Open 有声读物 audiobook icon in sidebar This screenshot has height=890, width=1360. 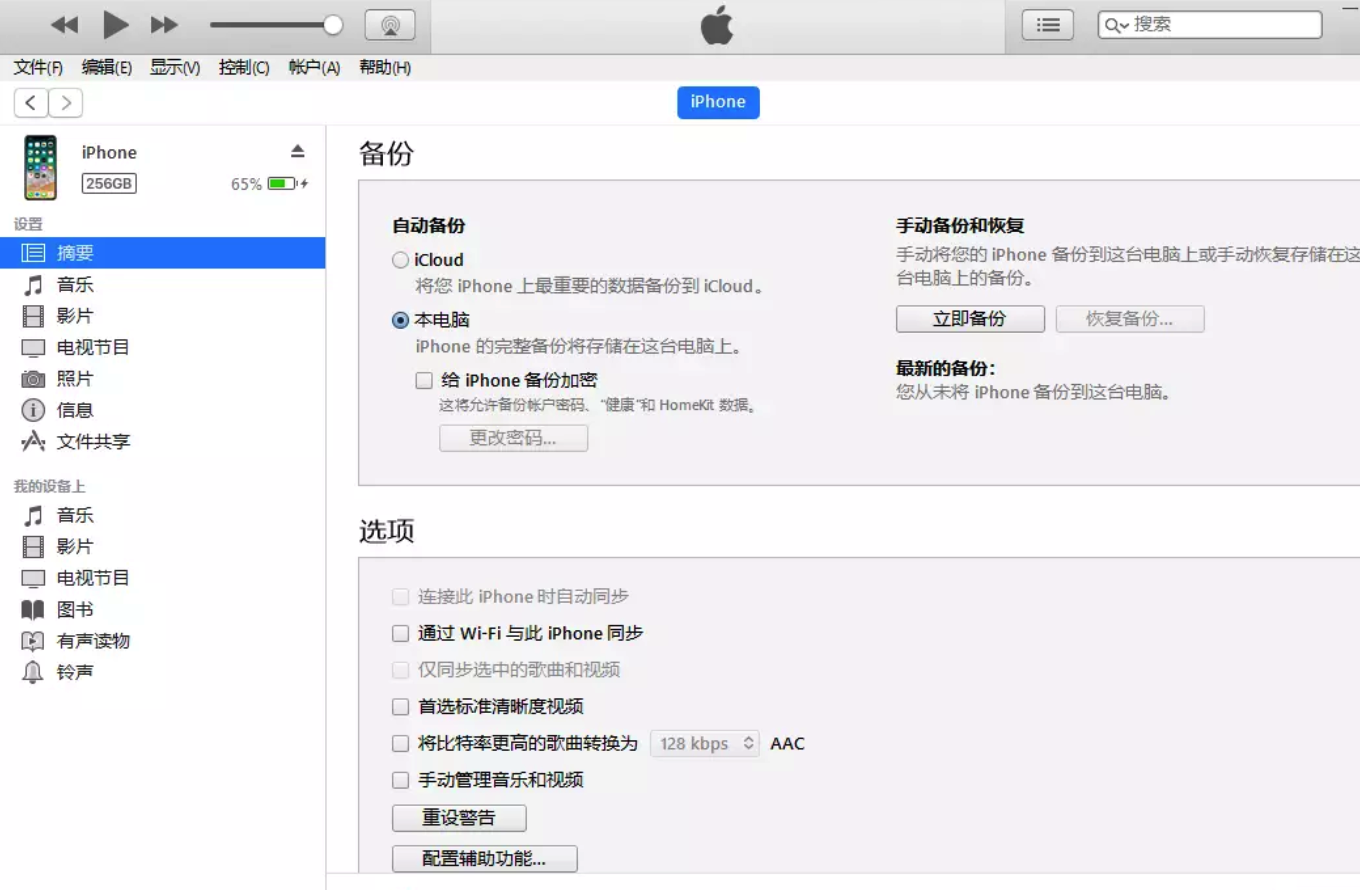[34, 641]
